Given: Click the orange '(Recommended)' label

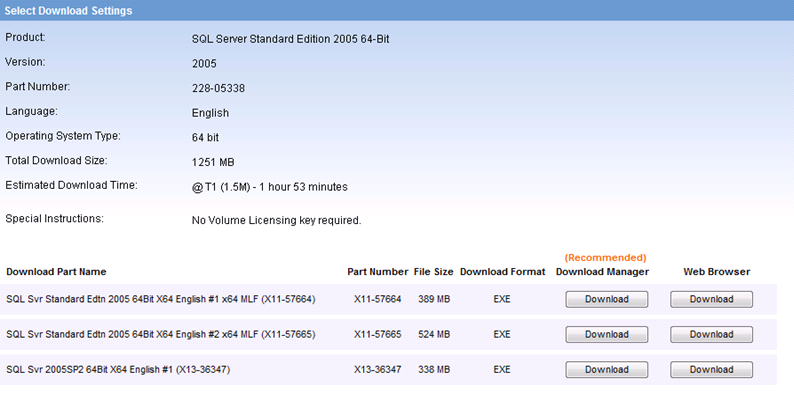Looking at the screenshot, I should pyautogui.click(x=606, y=258).
